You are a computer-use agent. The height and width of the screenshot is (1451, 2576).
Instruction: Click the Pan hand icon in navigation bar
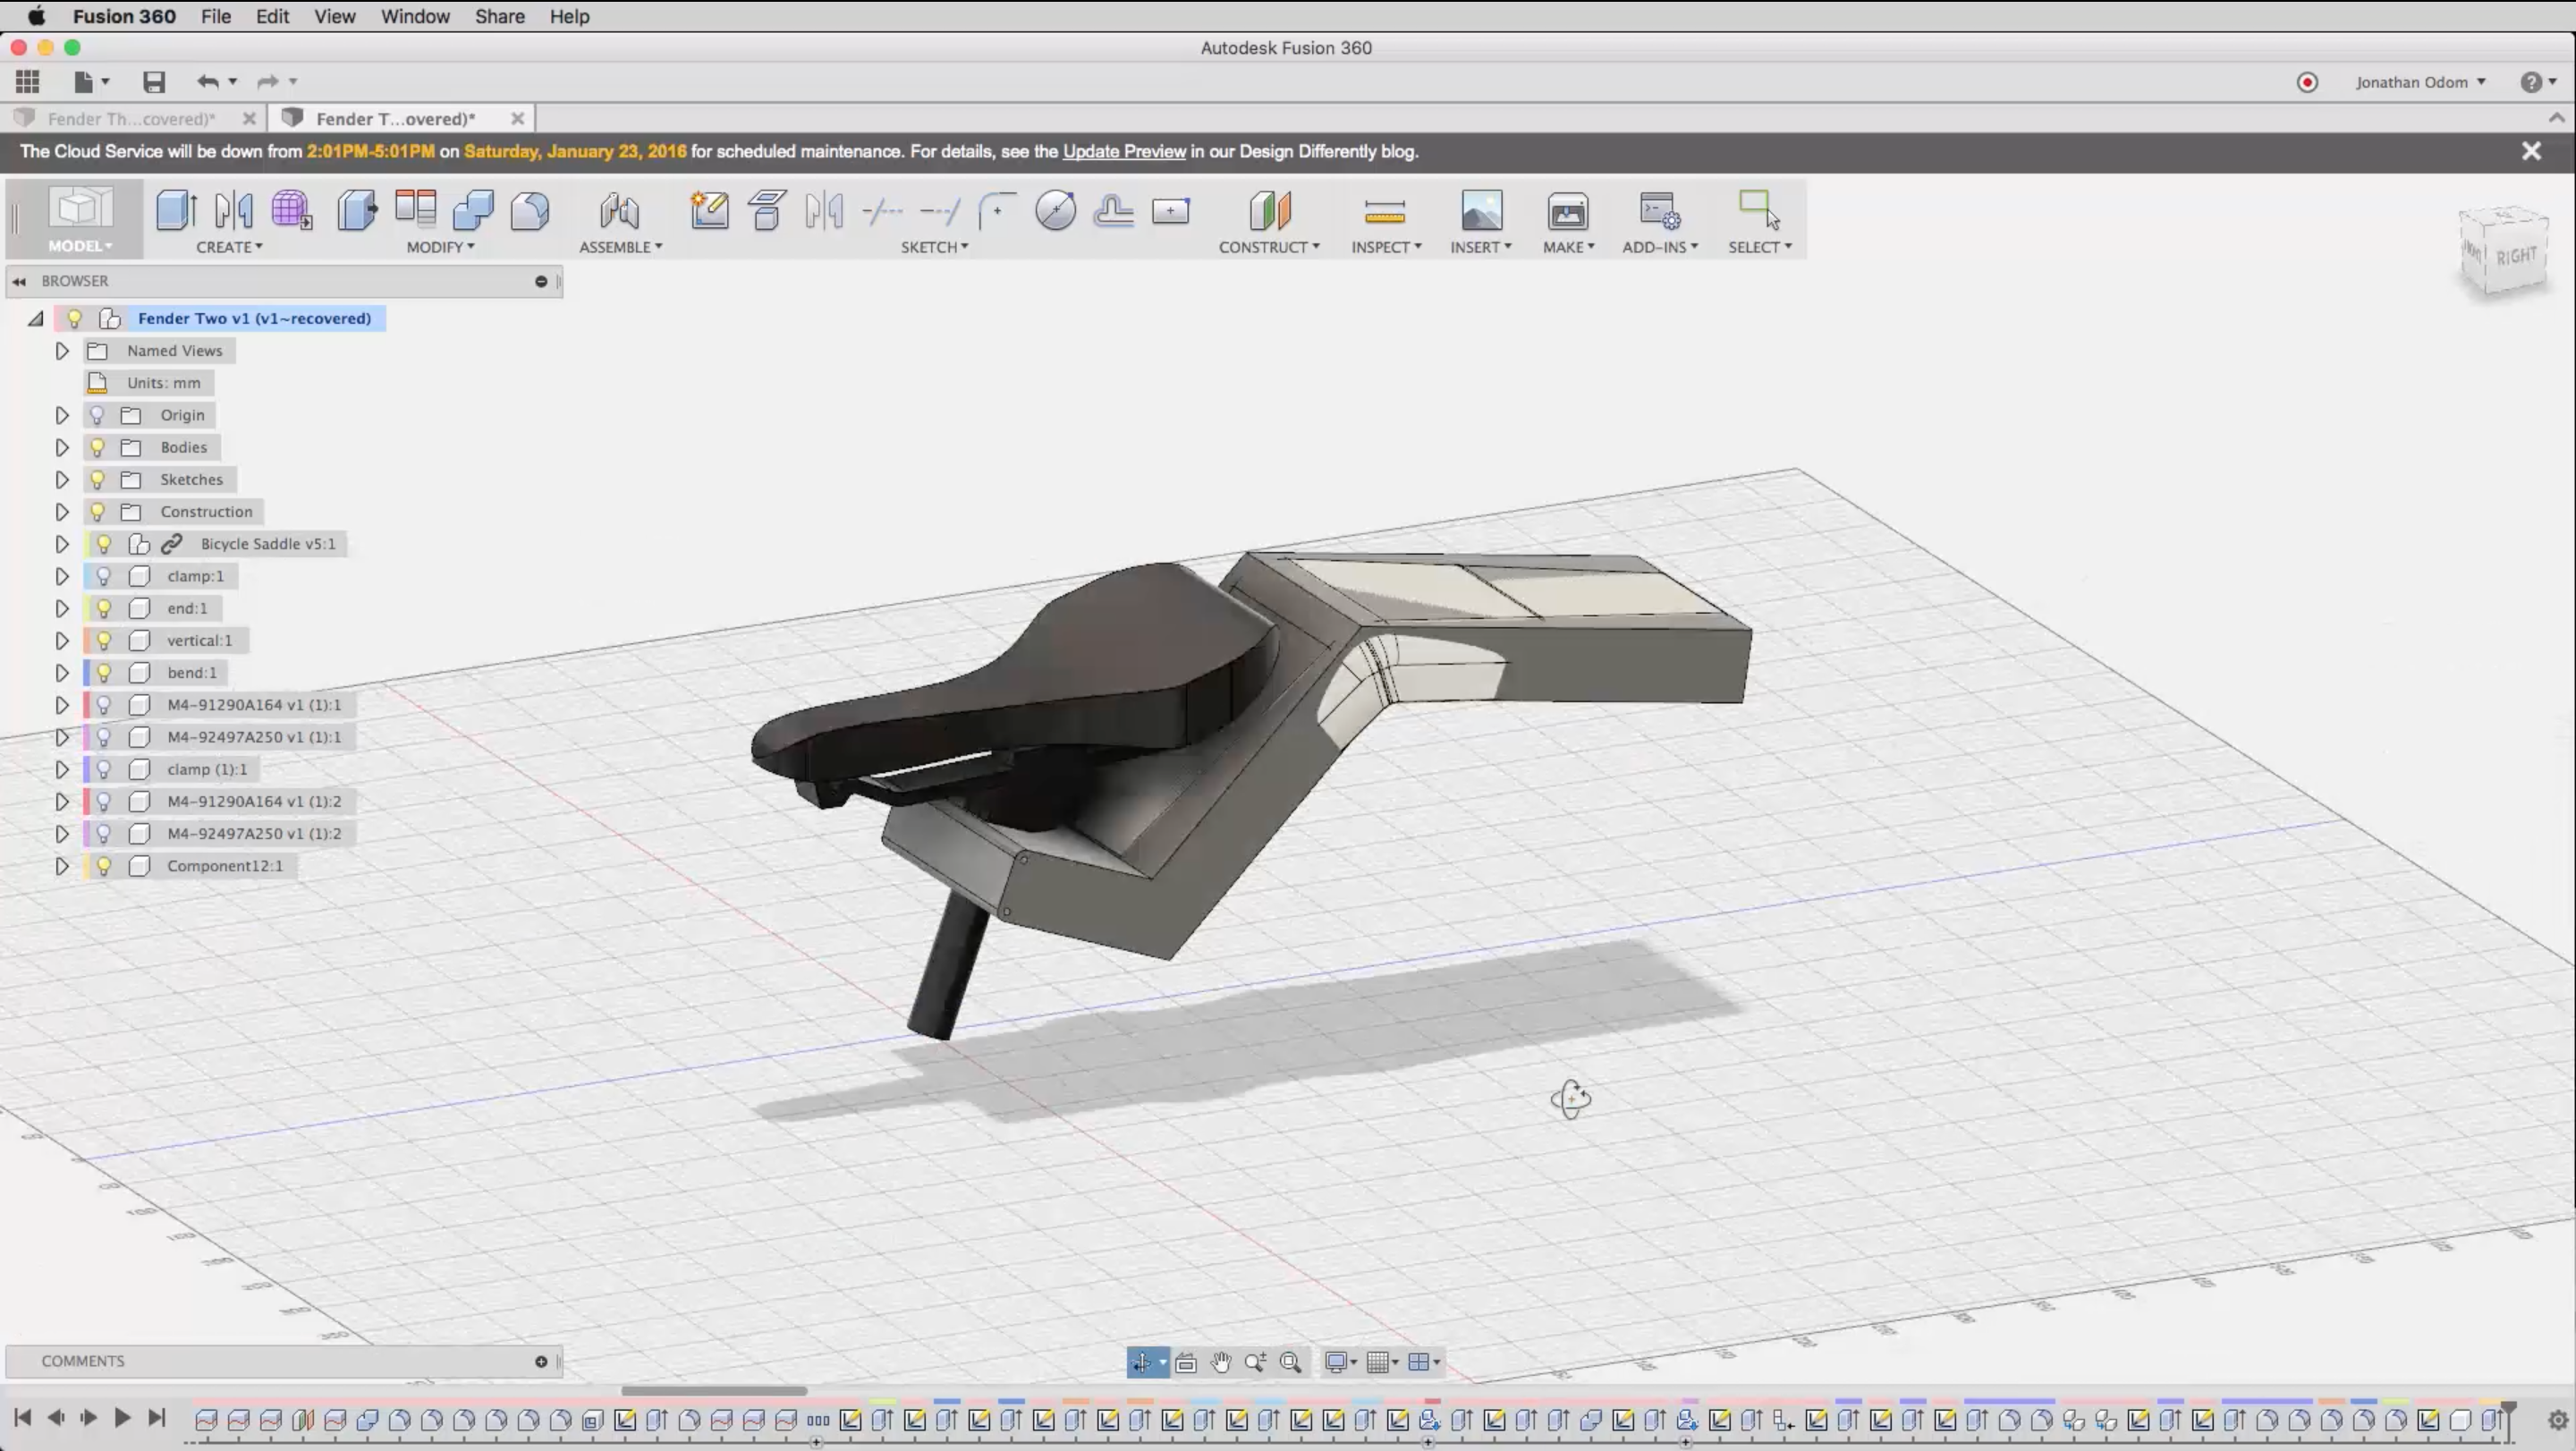1221,1362
